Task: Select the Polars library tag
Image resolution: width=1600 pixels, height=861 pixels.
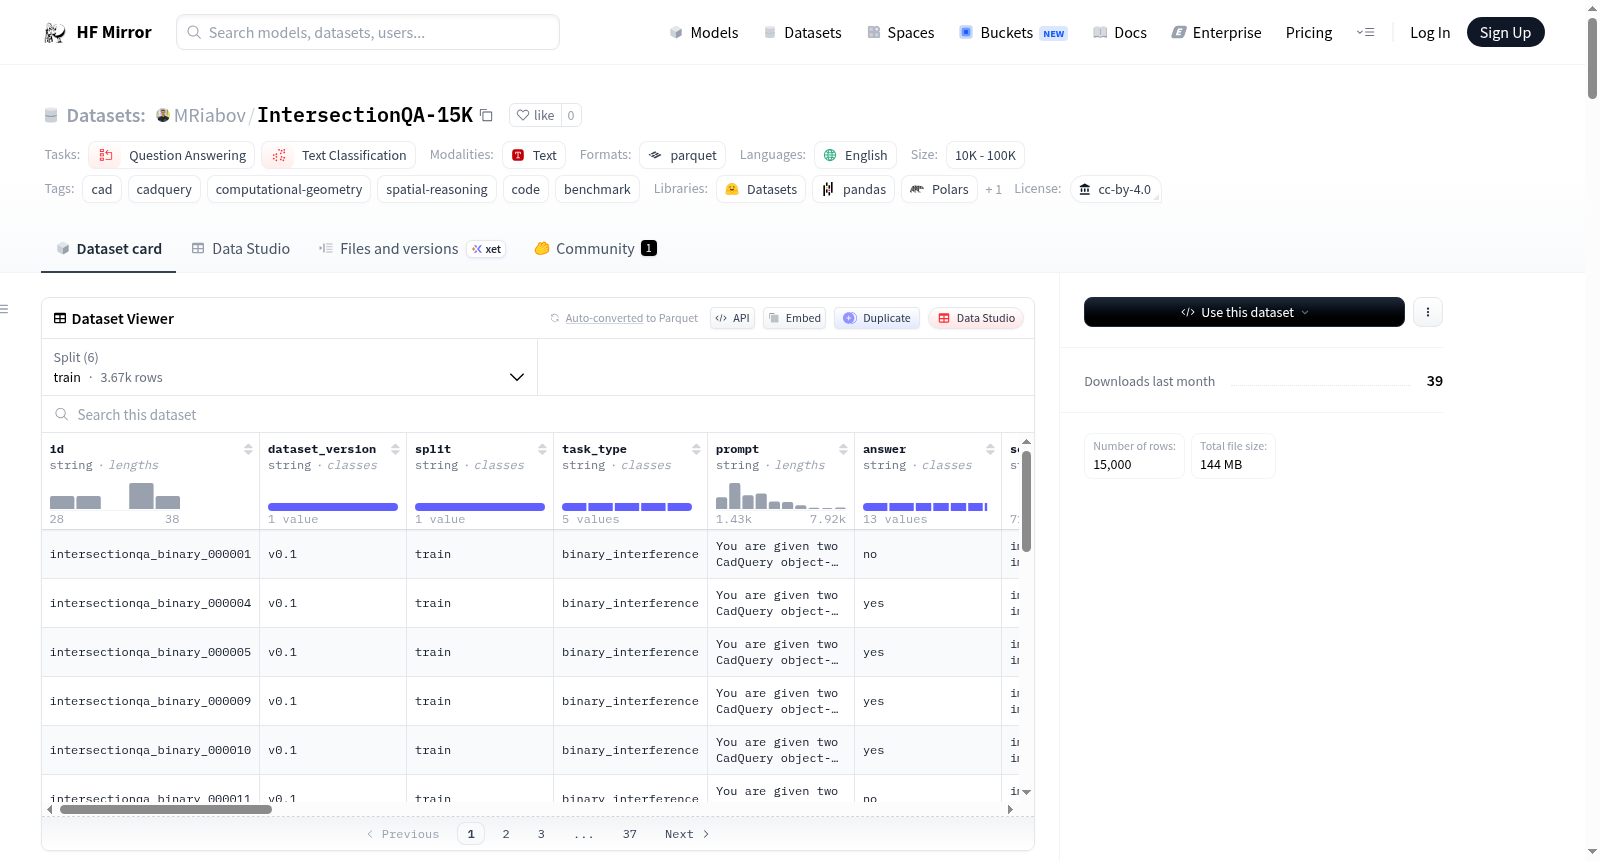Action: tap(939, 189)
